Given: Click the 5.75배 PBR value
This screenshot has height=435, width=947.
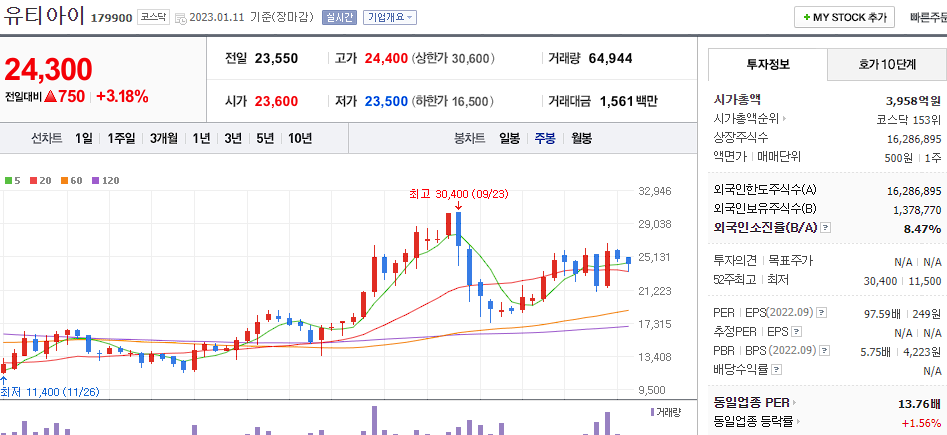Looking at the screenshot, I should coord(875,352).
